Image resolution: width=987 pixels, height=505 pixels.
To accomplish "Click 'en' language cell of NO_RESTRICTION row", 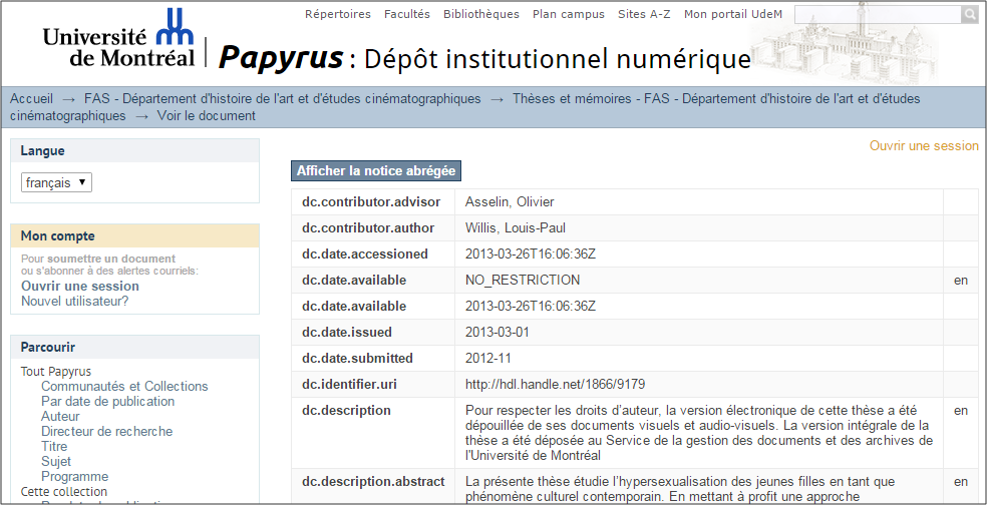I will coord(961,281).
